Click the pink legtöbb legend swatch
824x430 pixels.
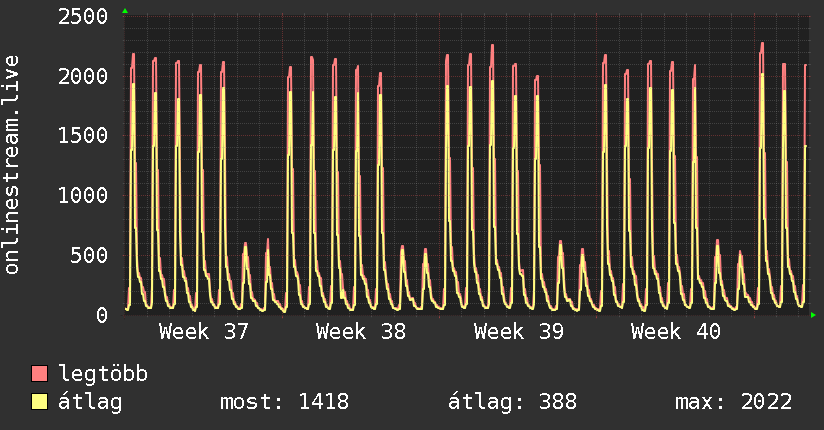pos(39,374)
